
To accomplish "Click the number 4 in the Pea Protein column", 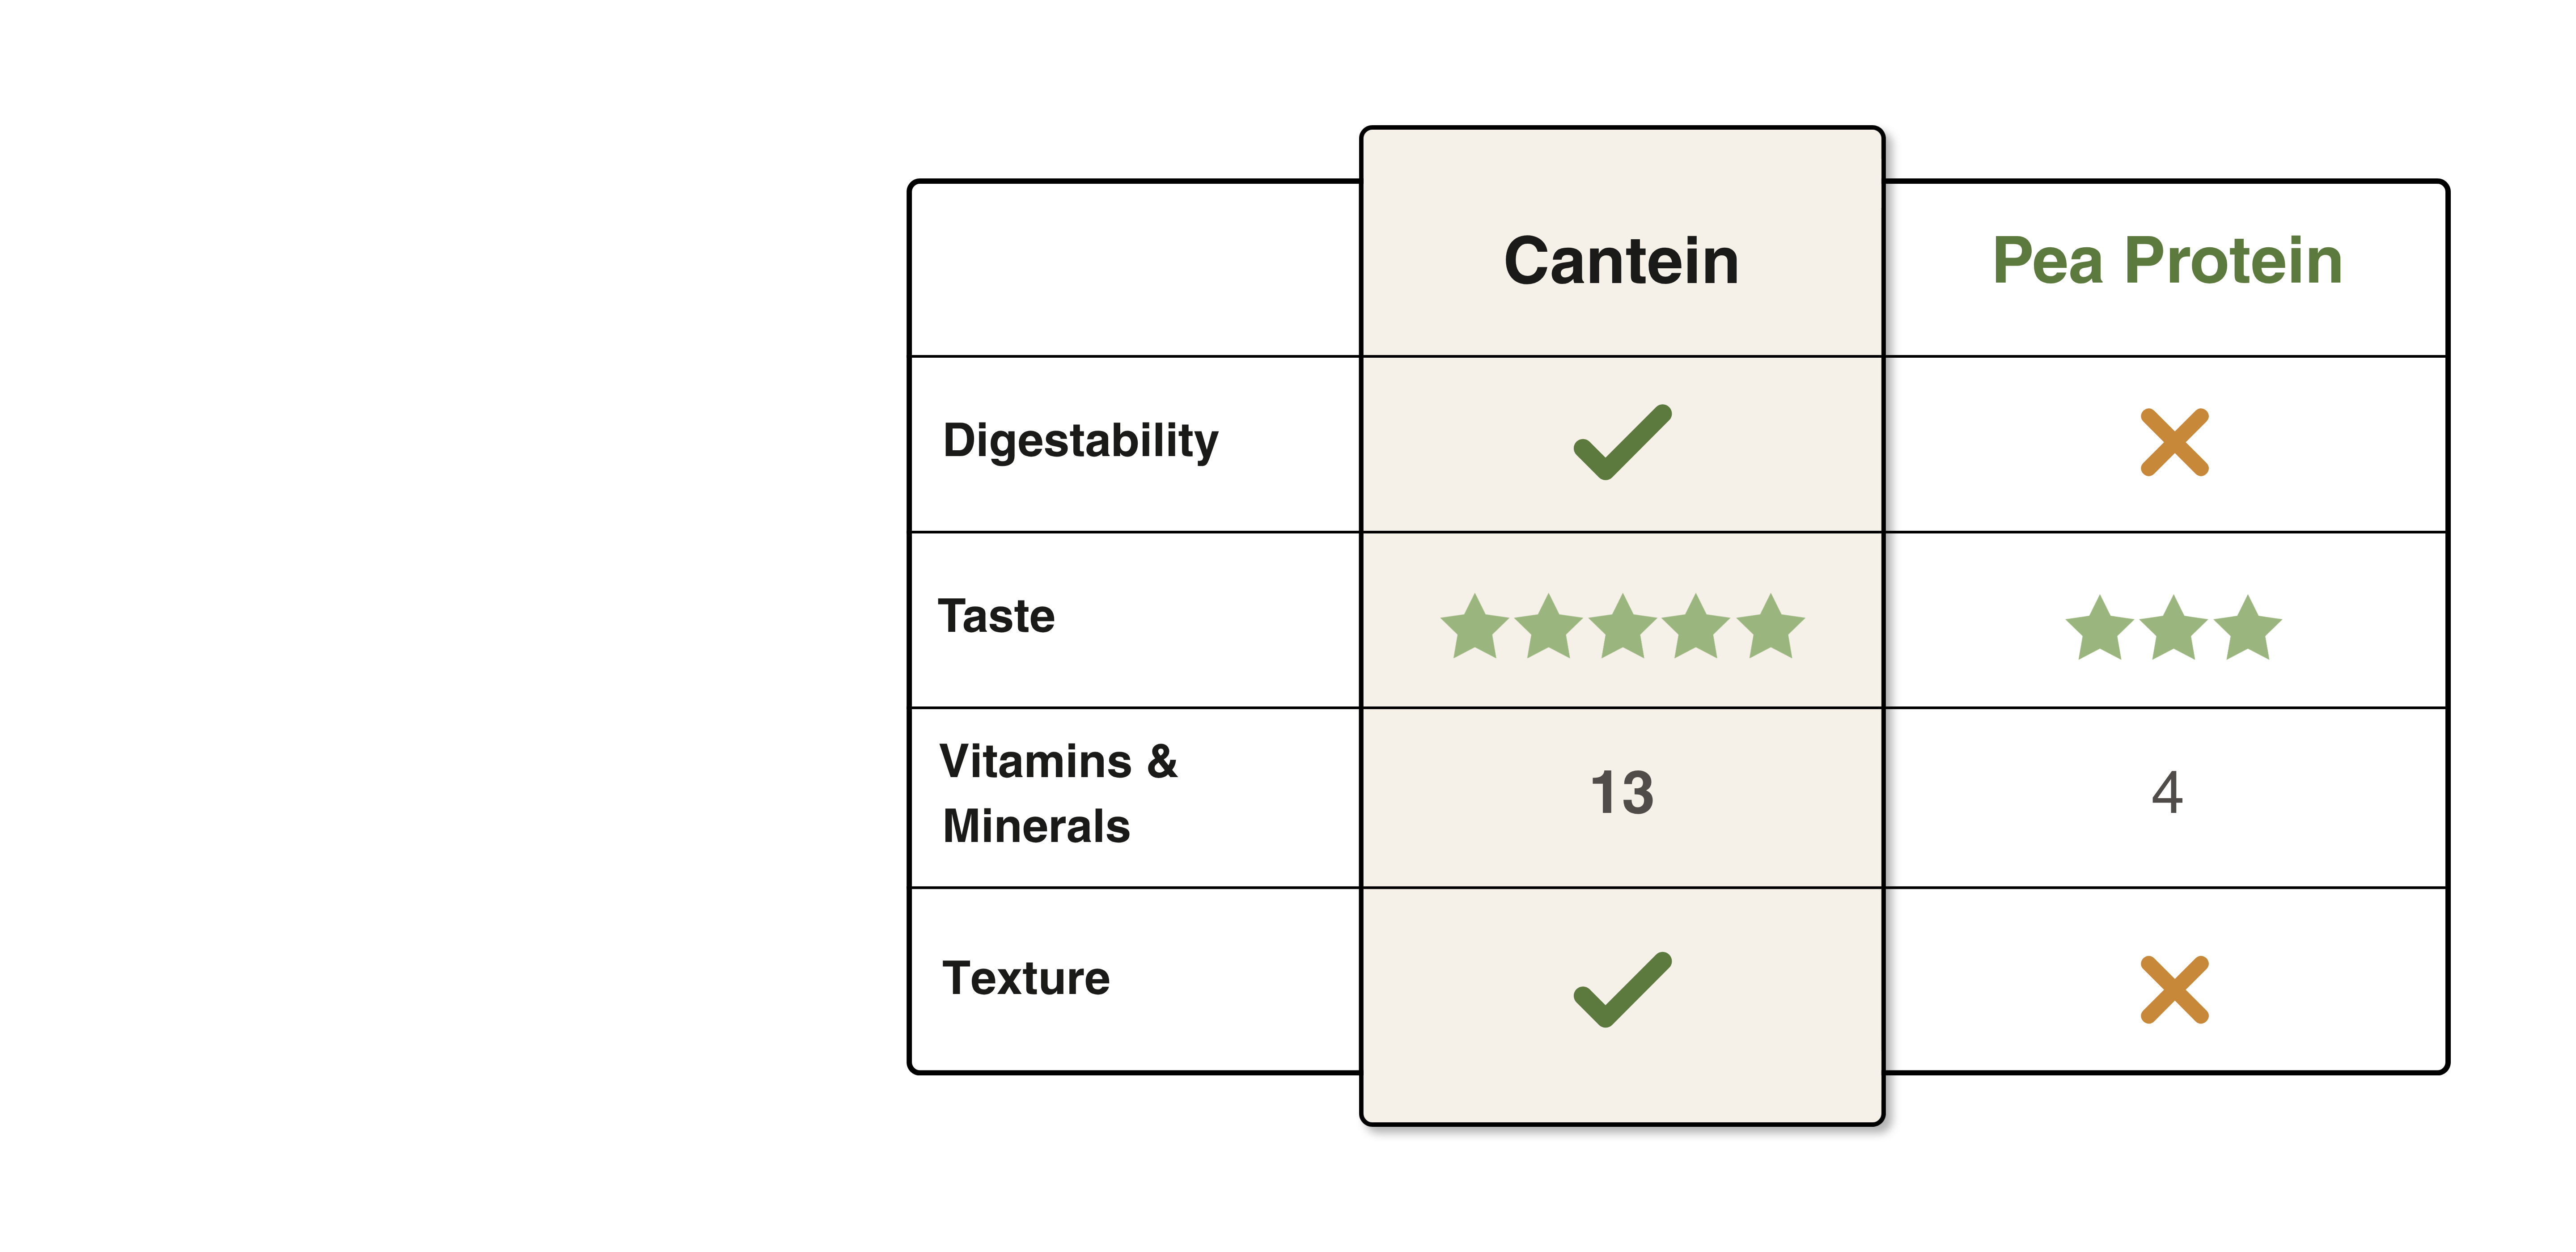I will (x=2167, y=793).
